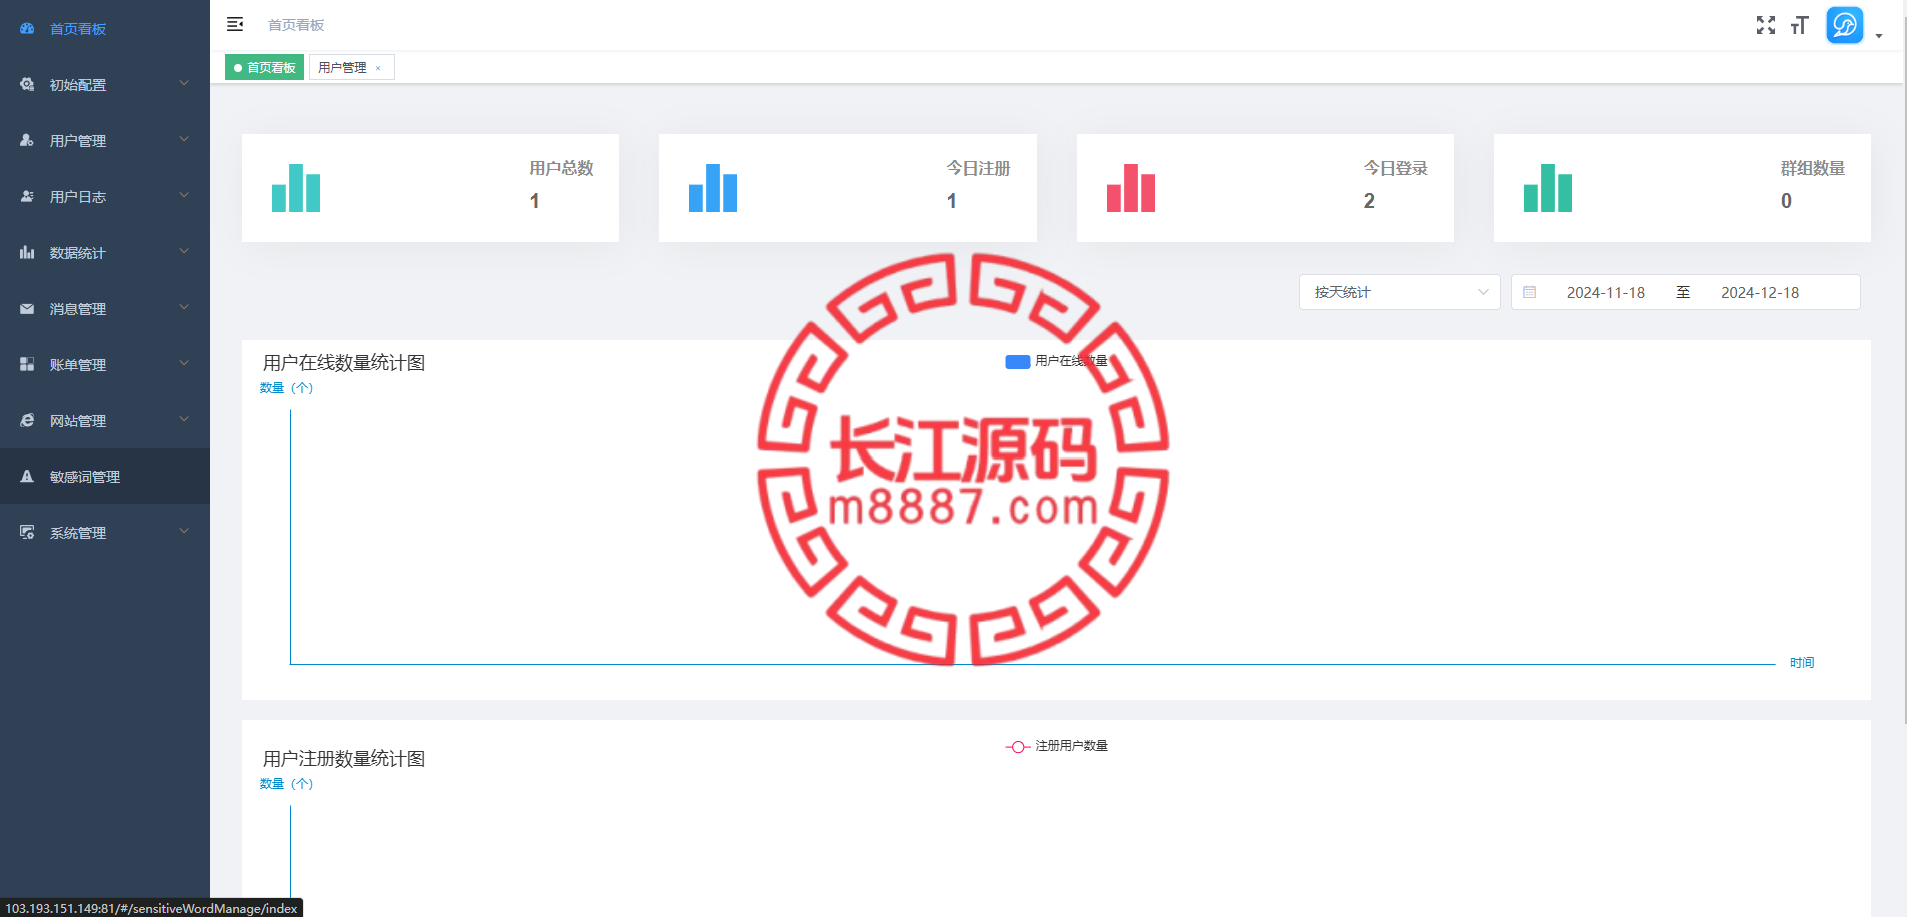The height and width of the screenshot is (917, 1907).
Task: Click the 用户日志 icon in the sidebar
Action: click(x=27, y=197)
